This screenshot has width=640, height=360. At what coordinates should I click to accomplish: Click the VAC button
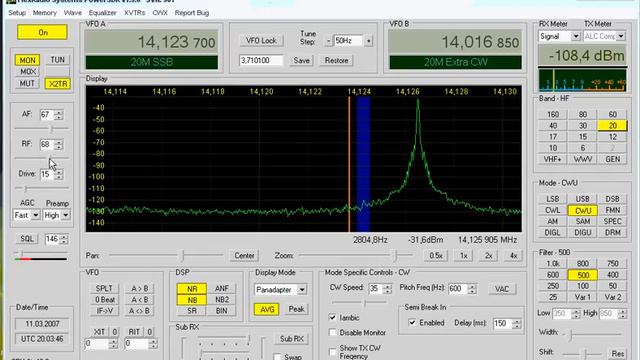pos(502,289)
